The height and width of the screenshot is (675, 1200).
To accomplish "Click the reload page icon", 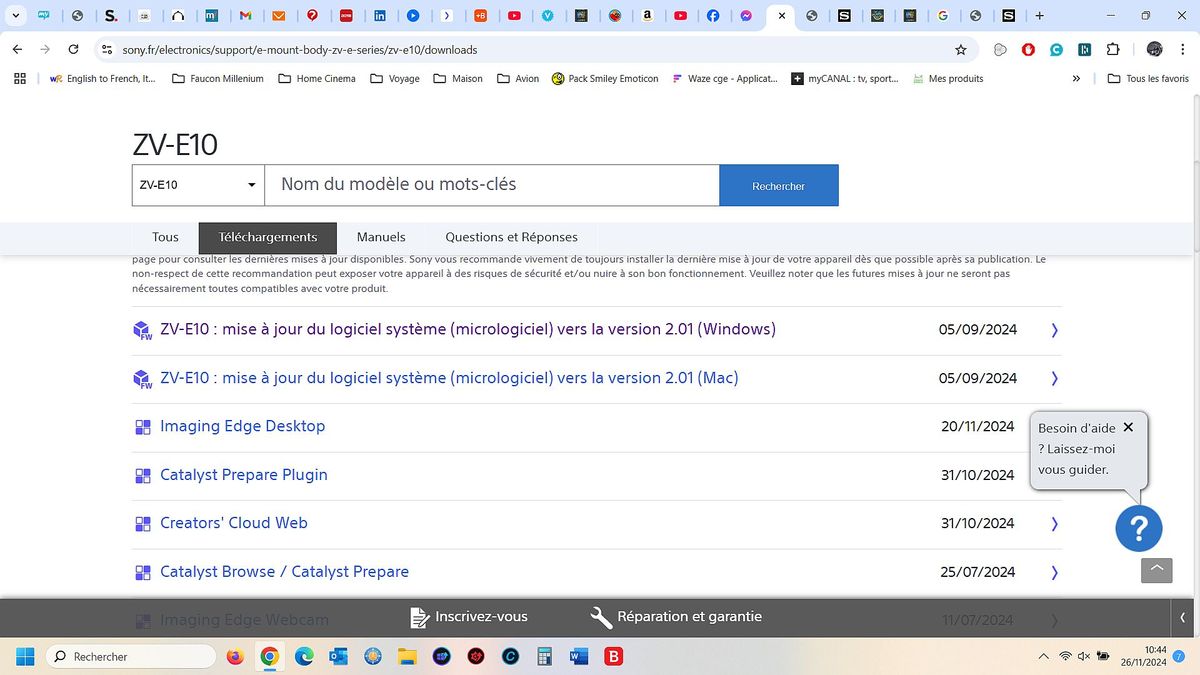I will pyautogui.click(x=71, y=49).
